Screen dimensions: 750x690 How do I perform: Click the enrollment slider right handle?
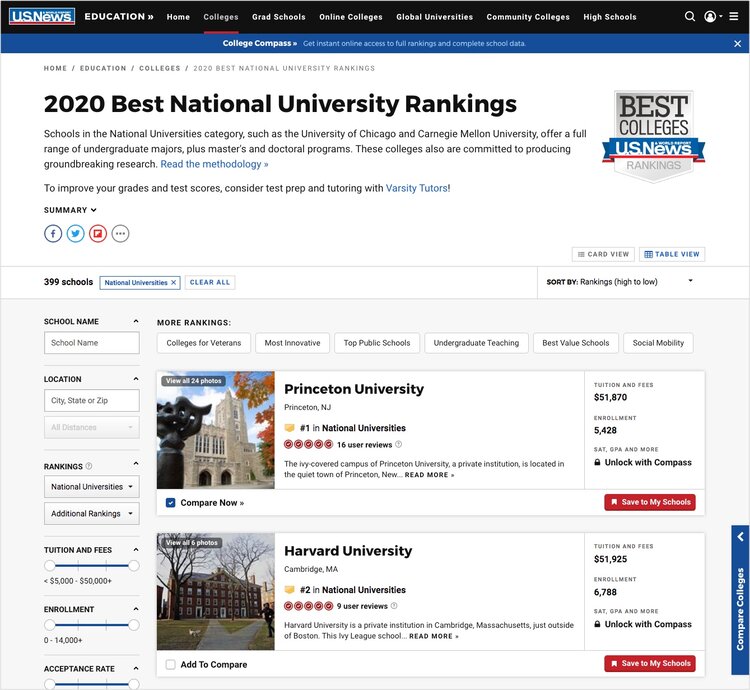(134, 625)
